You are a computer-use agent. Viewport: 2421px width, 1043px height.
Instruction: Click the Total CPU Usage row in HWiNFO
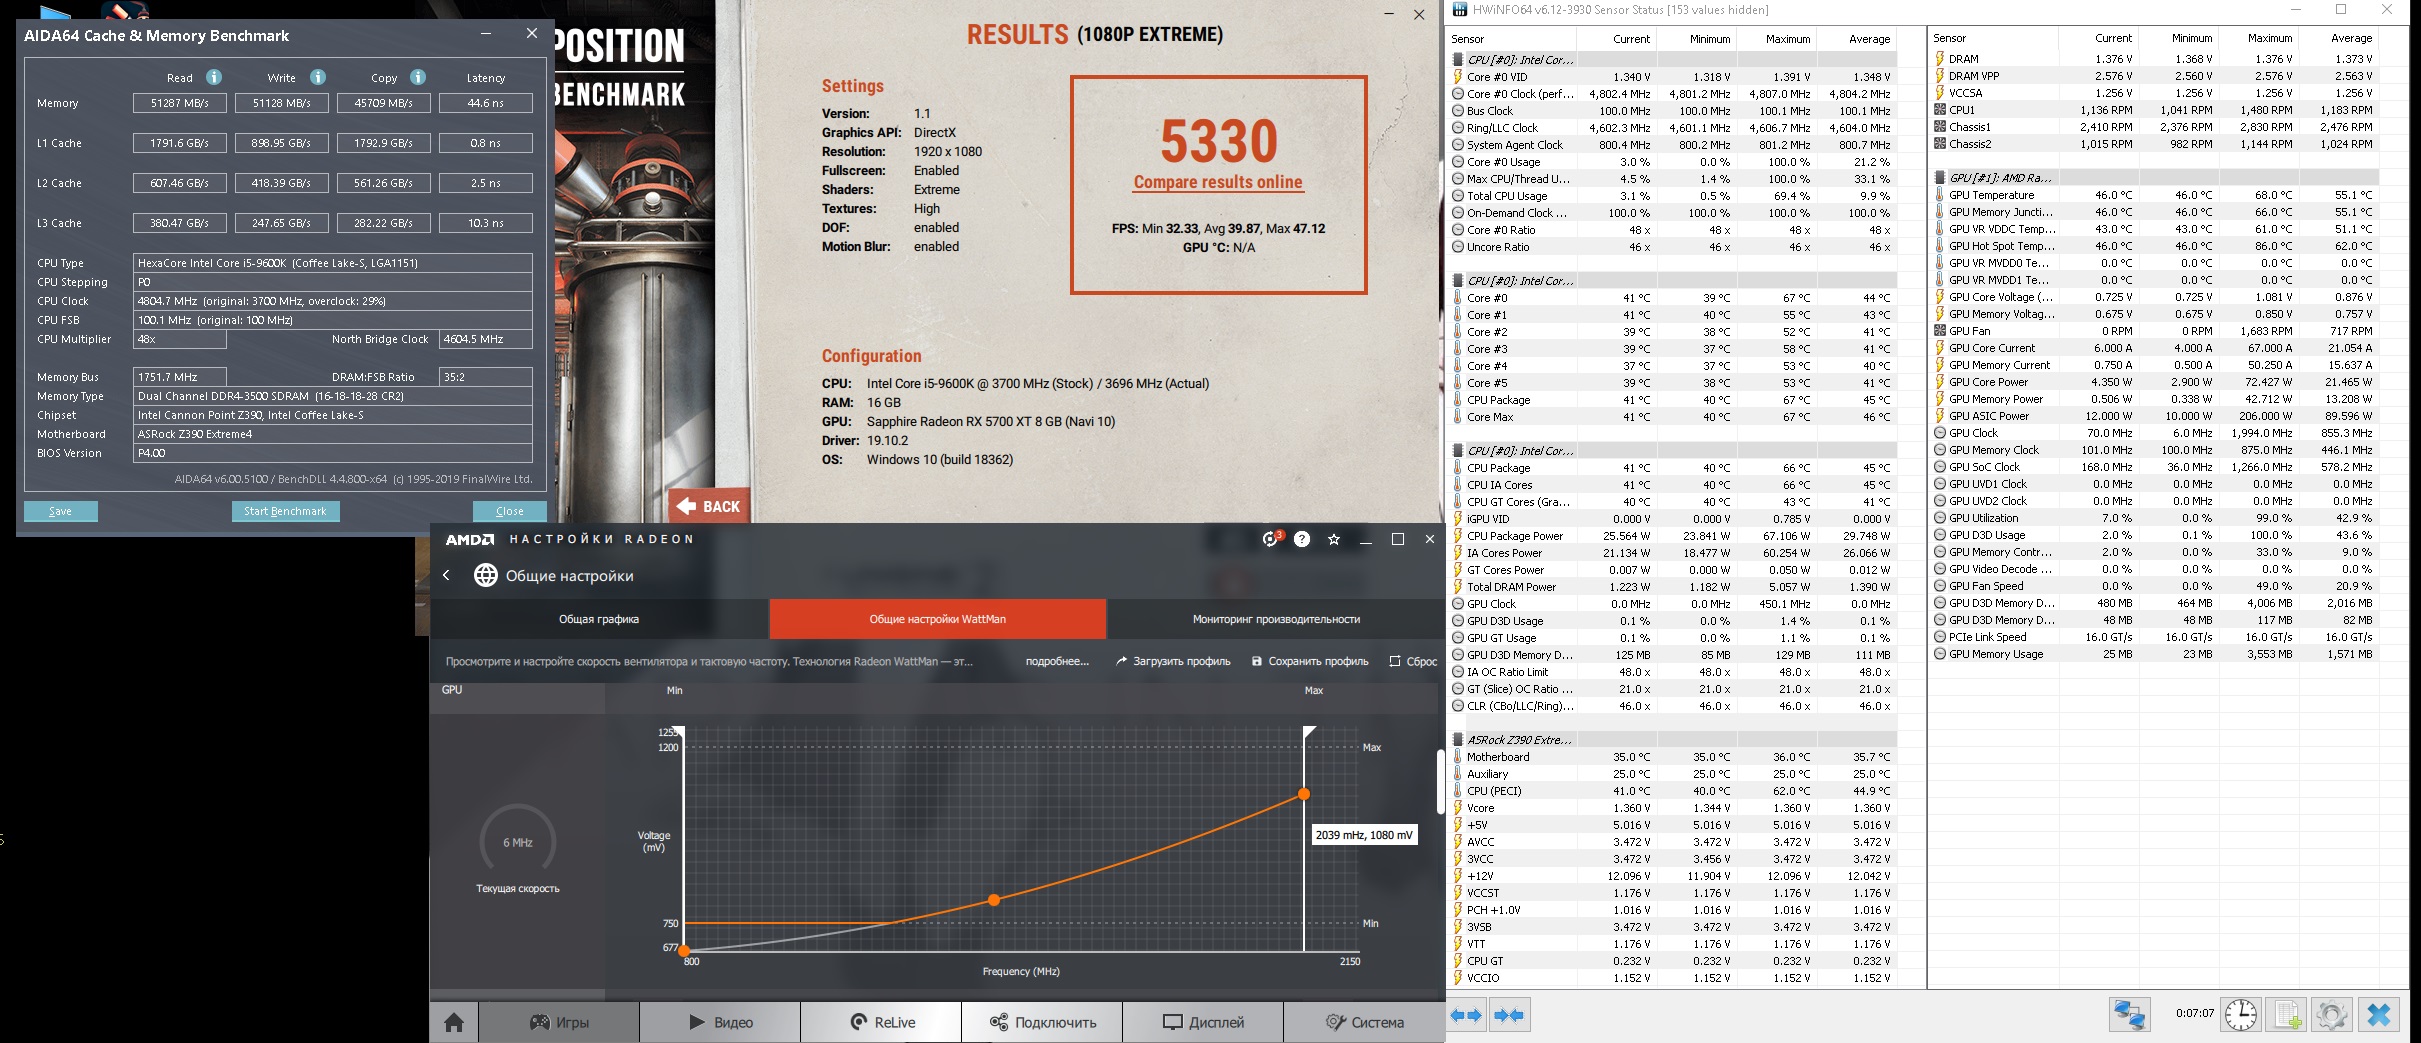coord(1672,196)
